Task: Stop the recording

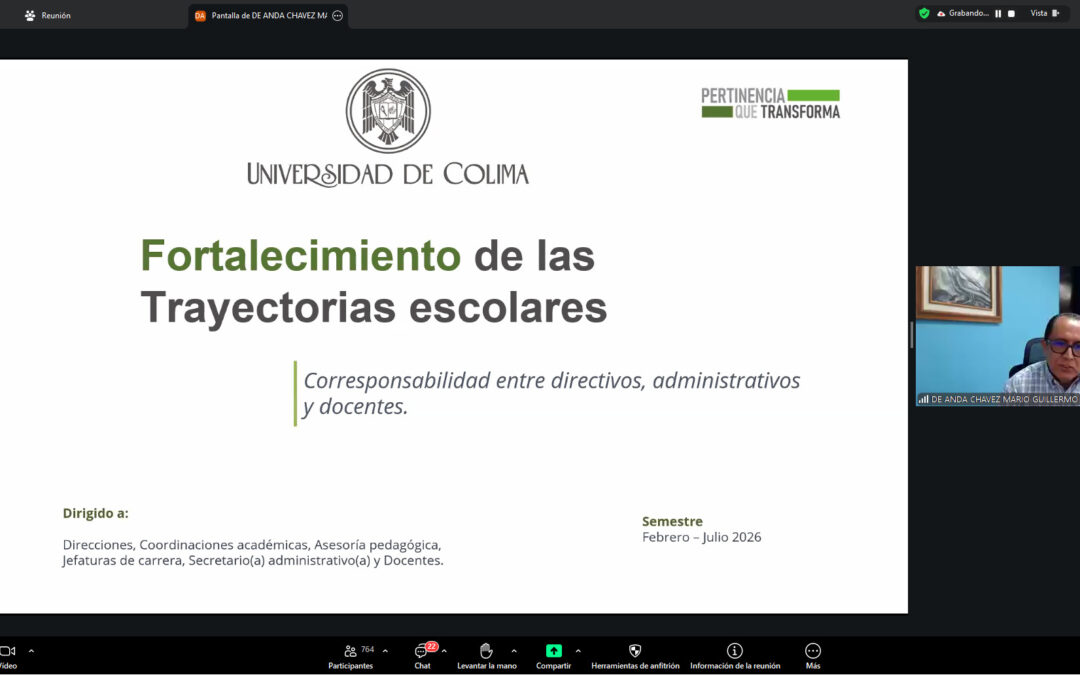Action: (x=1011, y=14)
